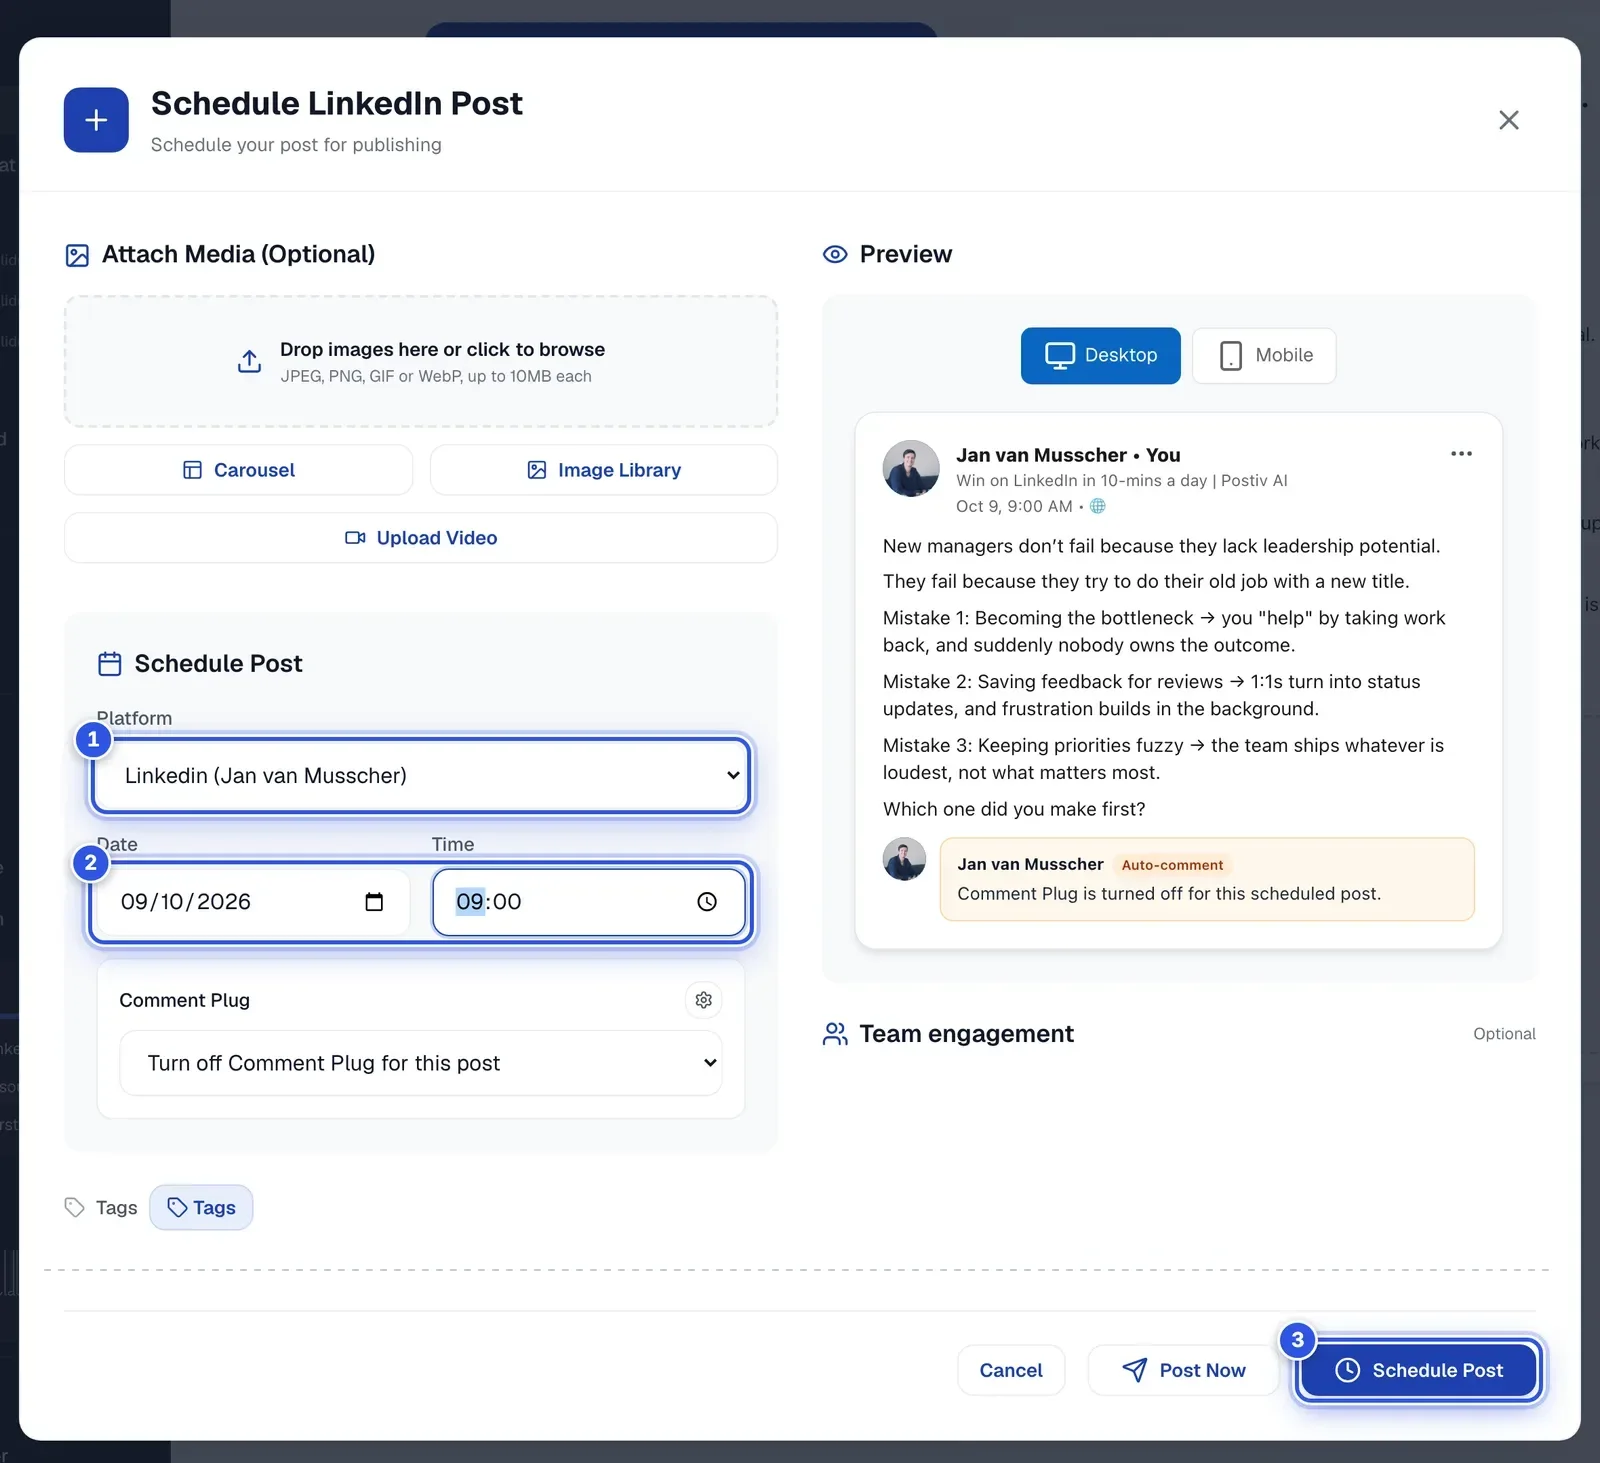Viewport: 1600px width, 1463px height.
Task: Click the Attach Media image icon
Action: point(77,255)
